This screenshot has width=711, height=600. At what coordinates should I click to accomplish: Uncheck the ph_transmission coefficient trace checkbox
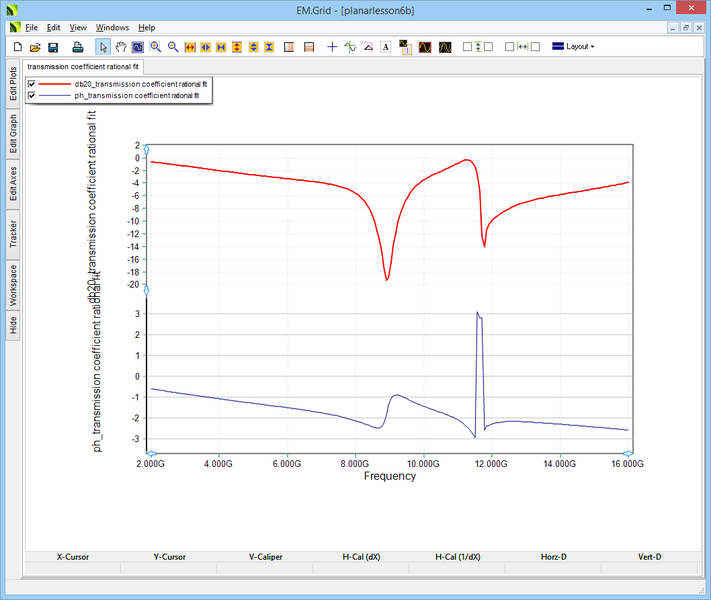coord(32,96)
